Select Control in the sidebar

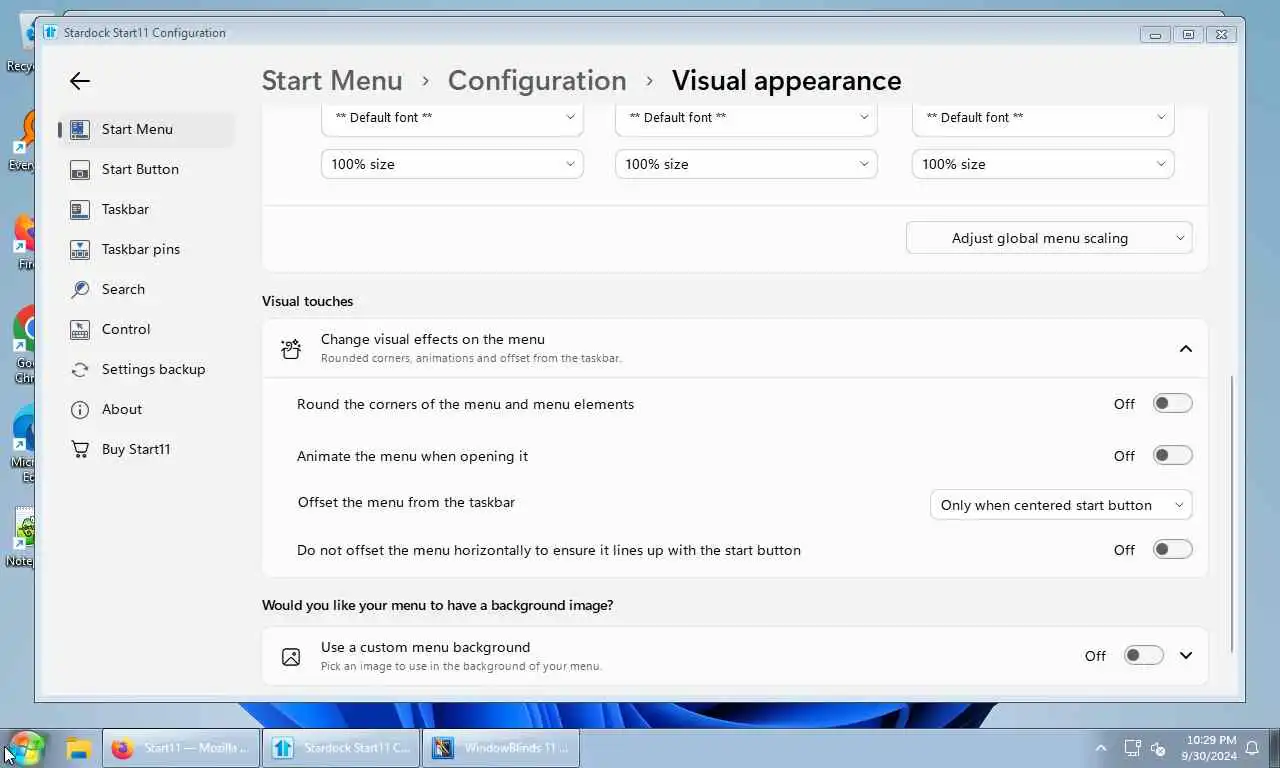(147, 329)
